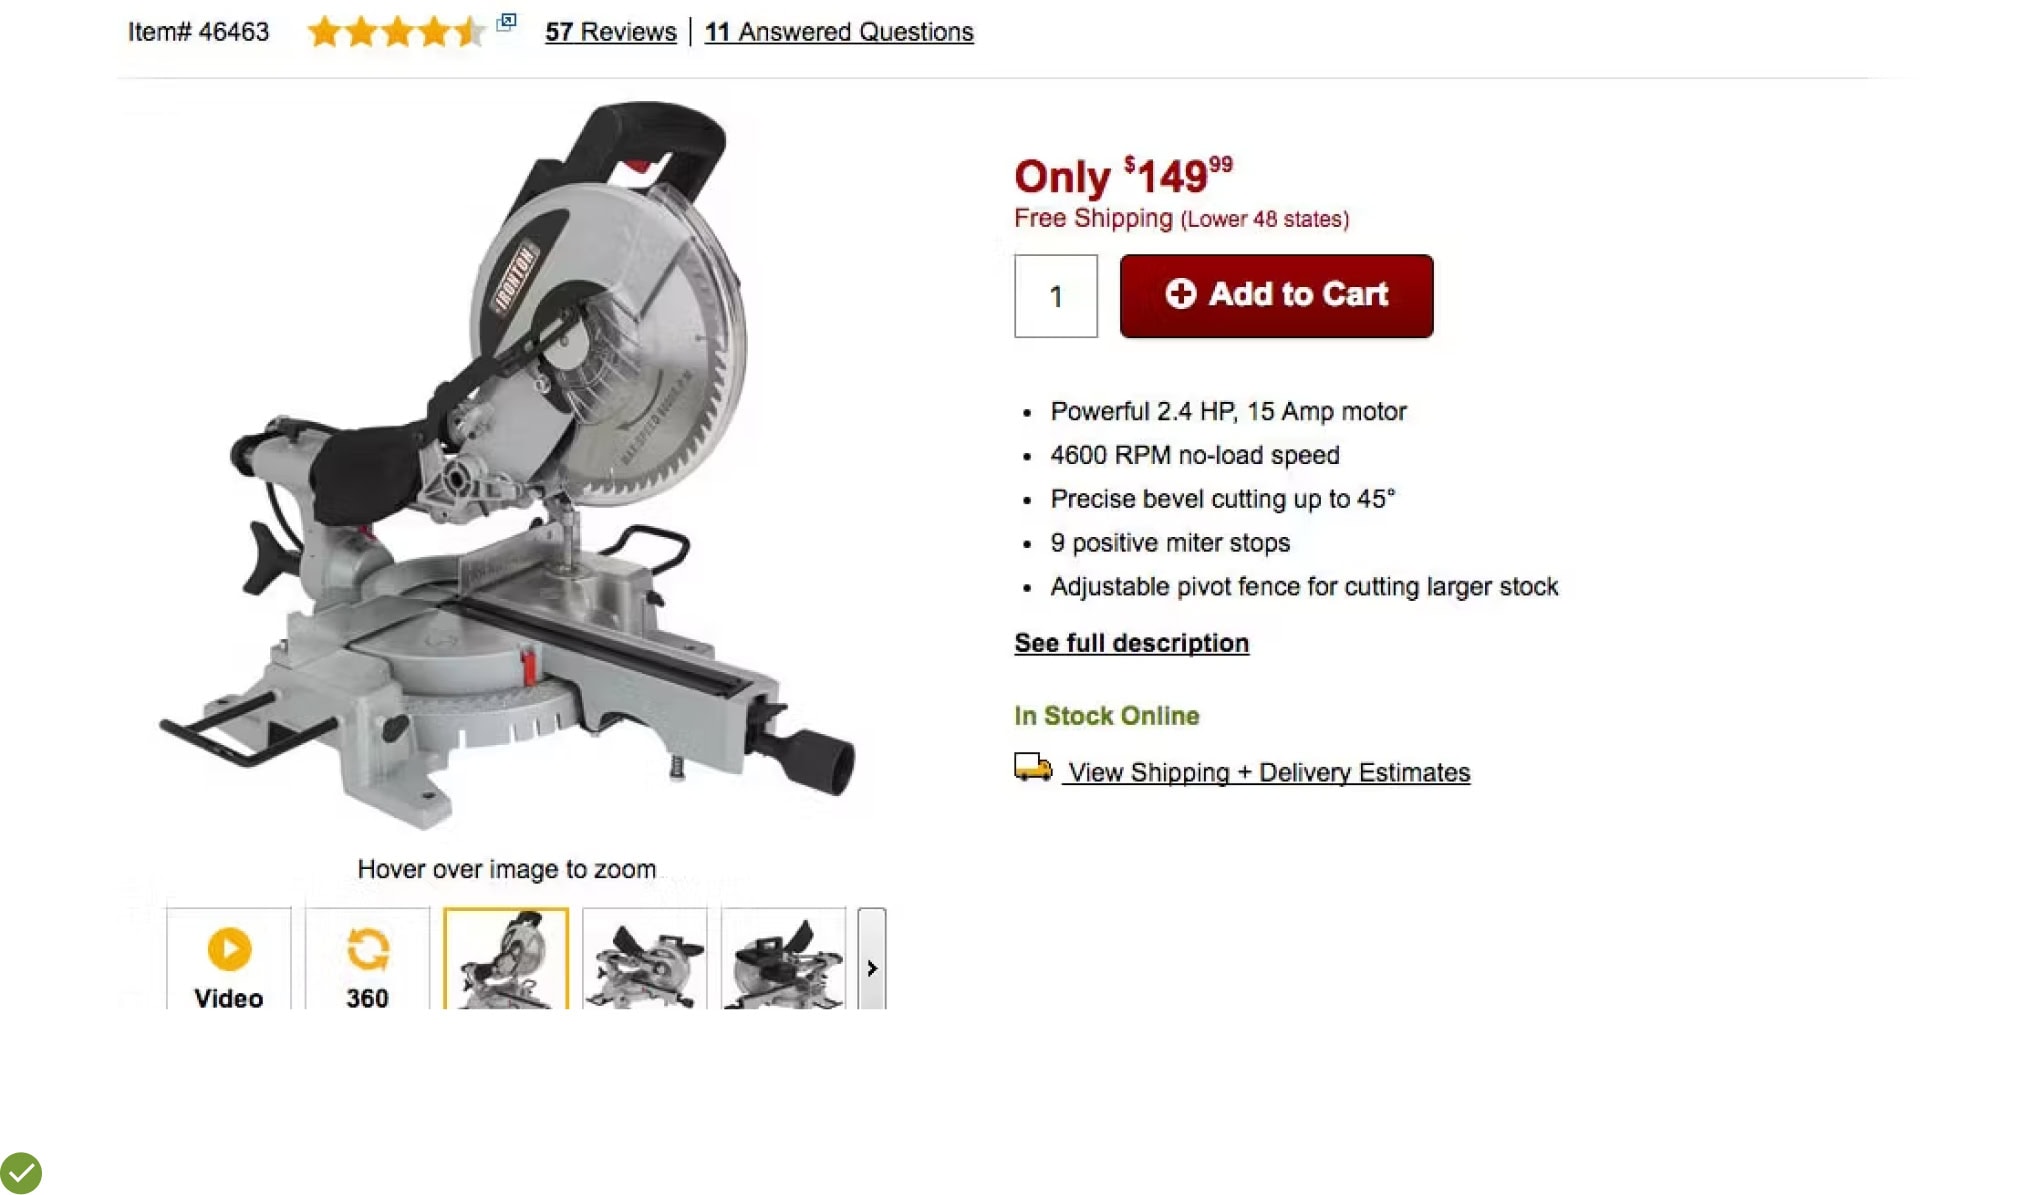Screen dimensions: 2031x1195
Task: Click the green checkmark badge icon
Action: point(21,1173)
